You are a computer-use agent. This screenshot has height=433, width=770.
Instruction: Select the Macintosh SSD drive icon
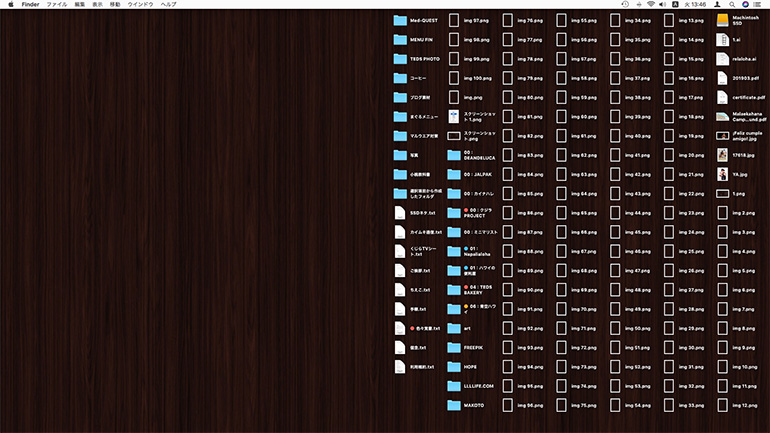pyautogui.click(x=723, y=20)
